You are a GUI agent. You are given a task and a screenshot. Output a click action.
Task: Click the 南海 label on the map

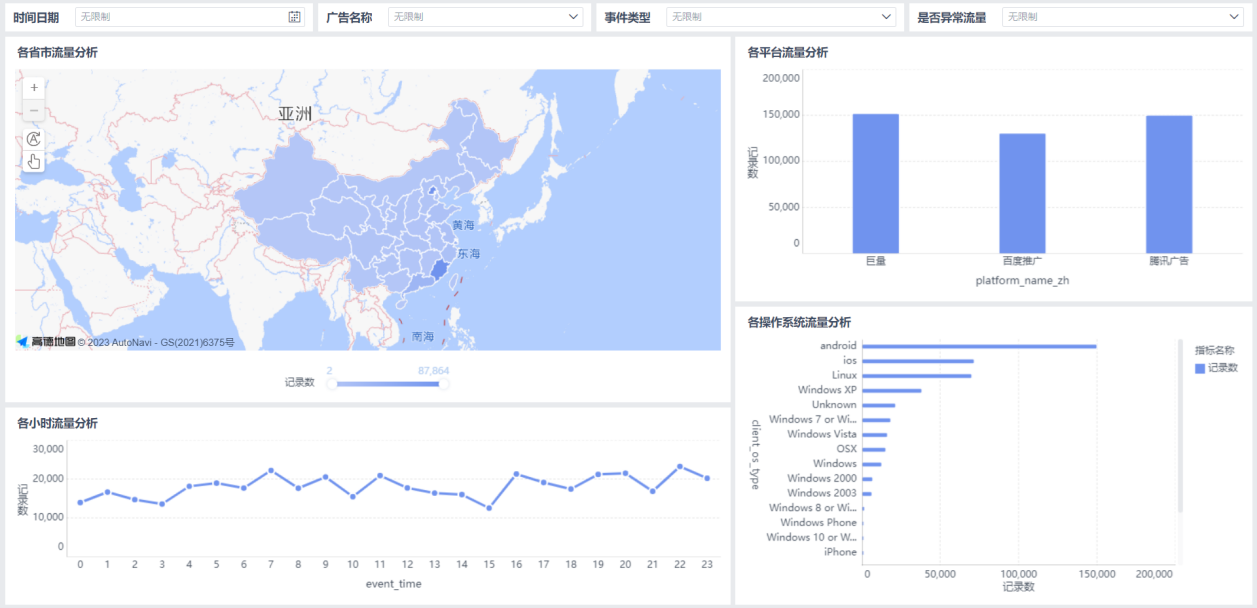423,337
